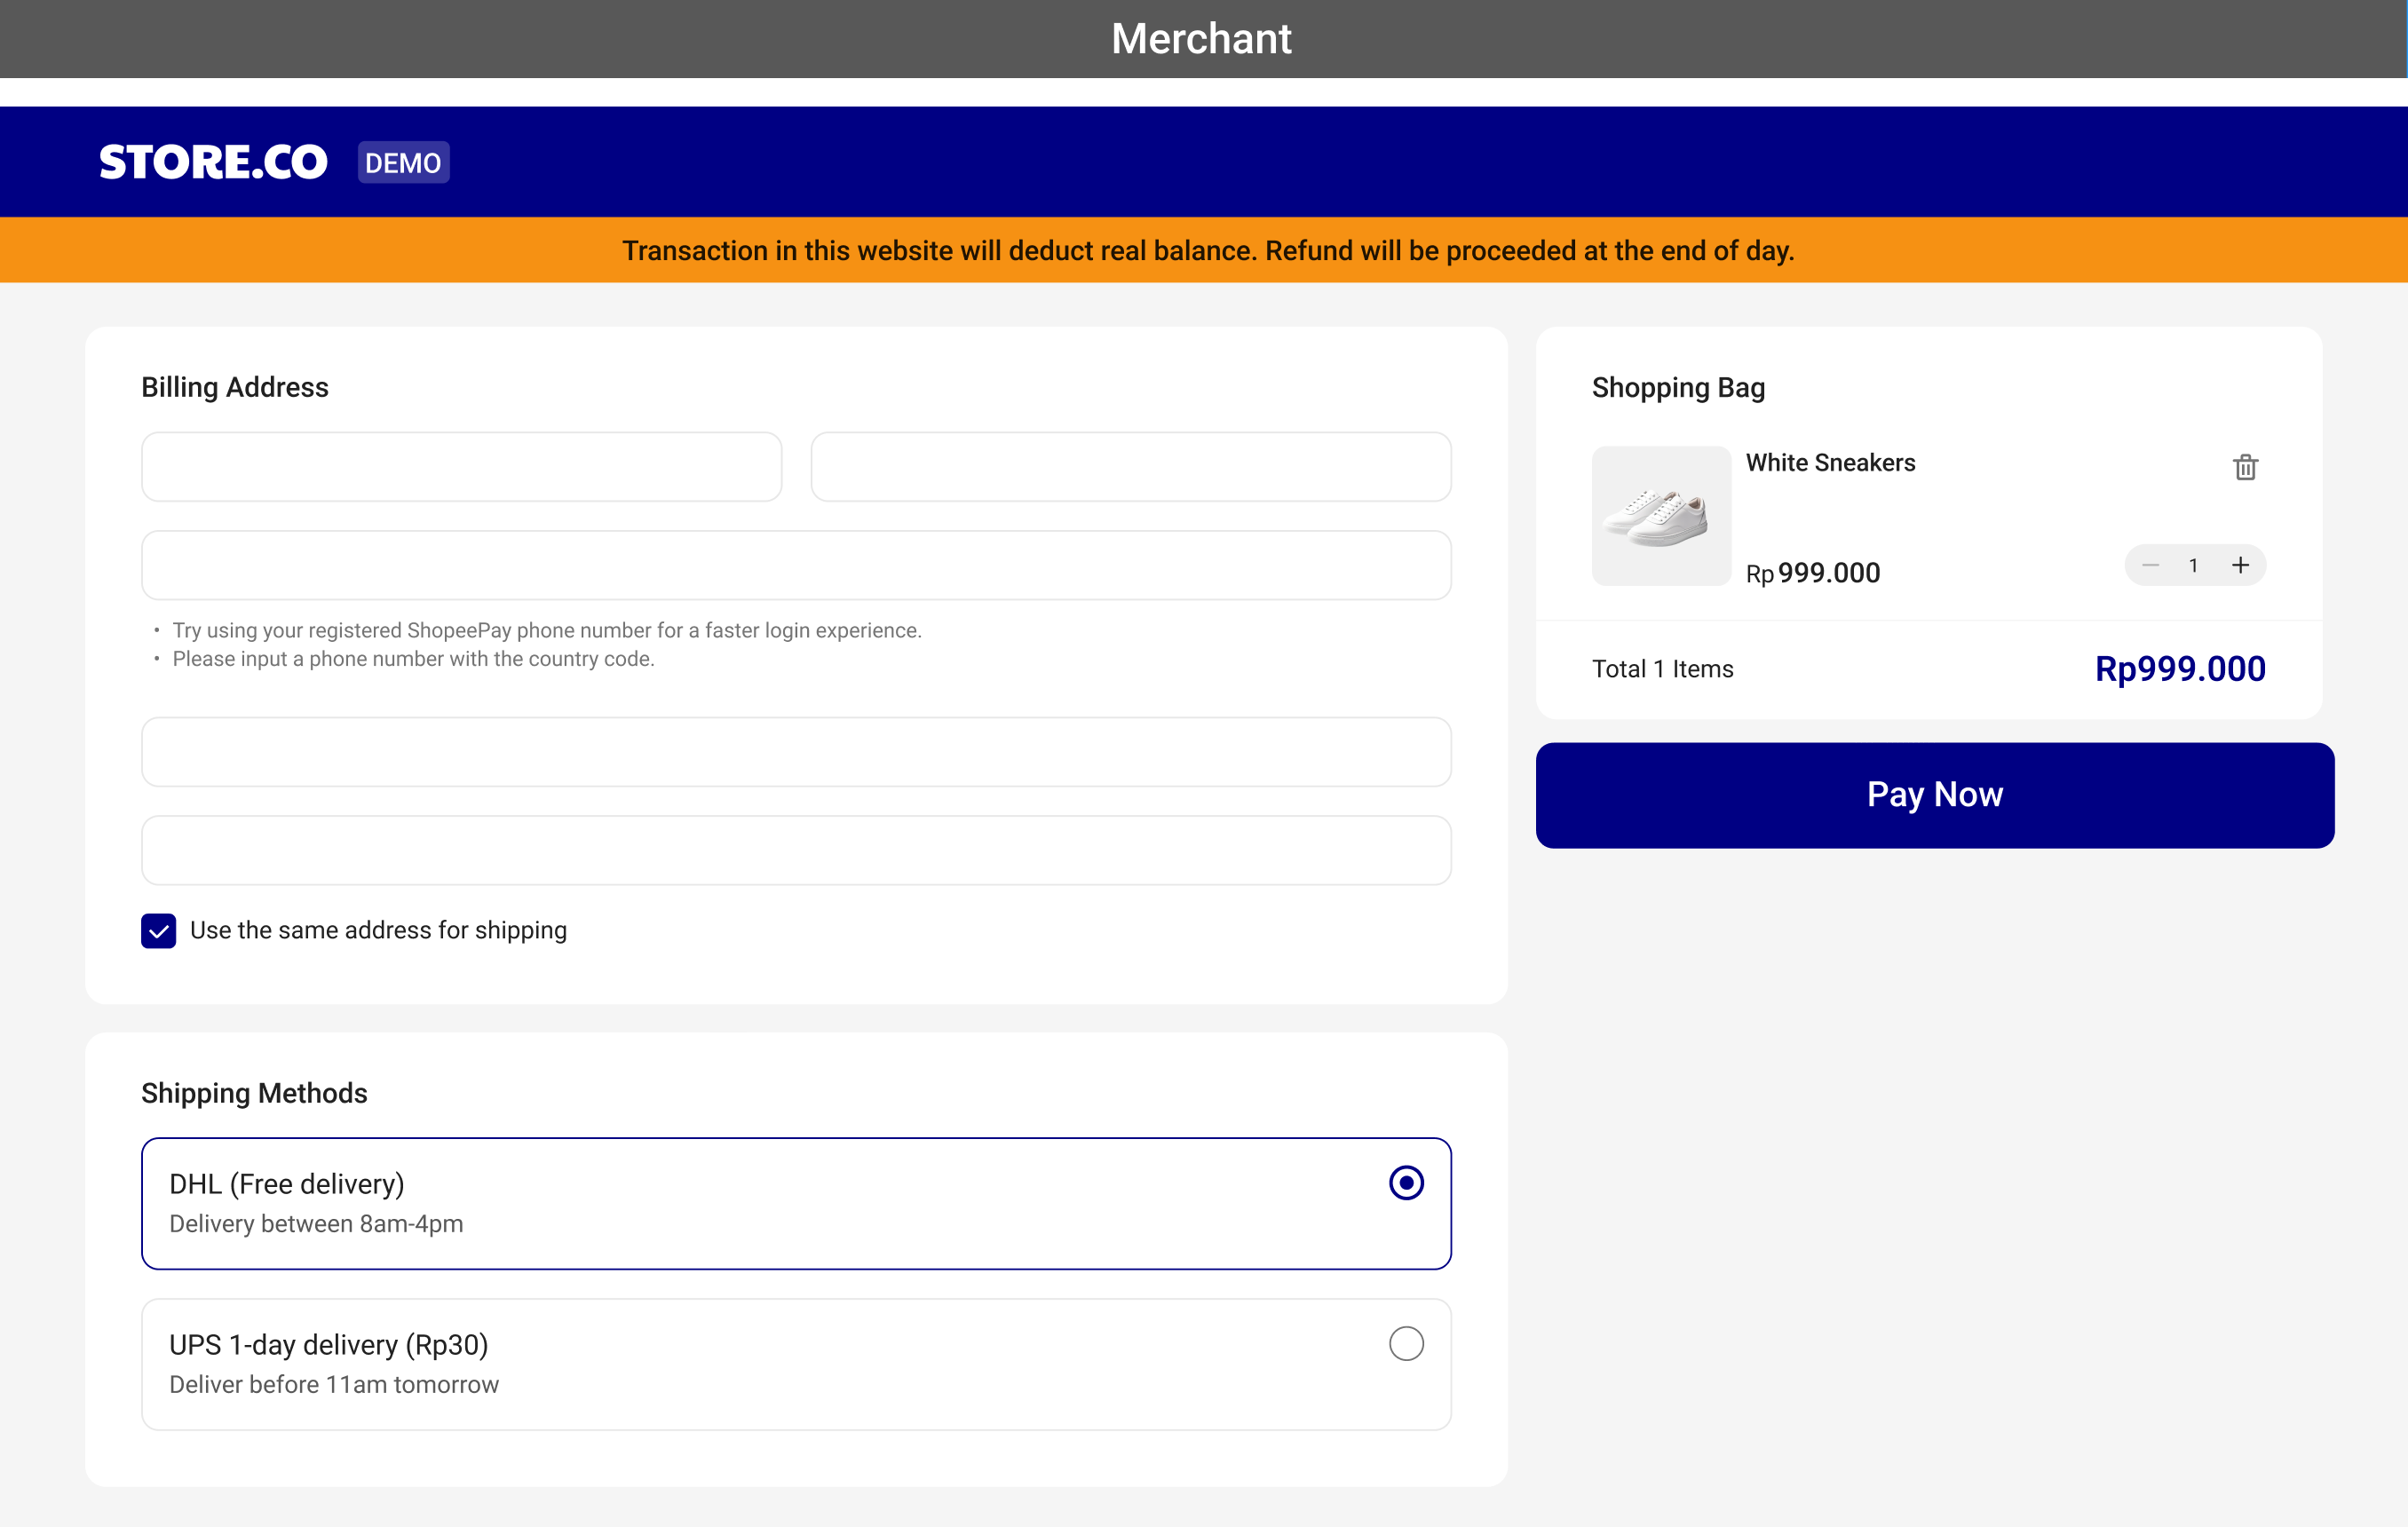Click the orange real-balance warning banner text
2408x1527 pixels.
point(1208,250)
